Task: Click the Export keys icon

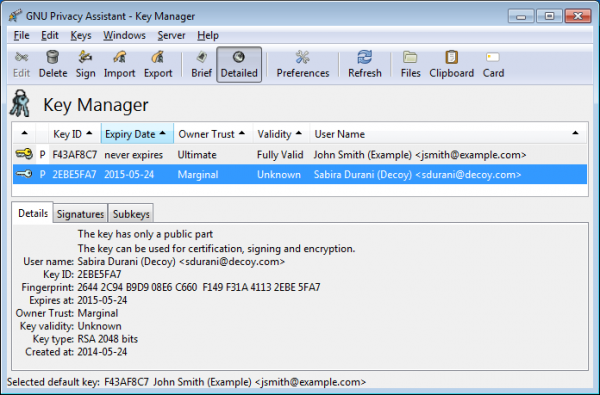Action: pos(158,64)
